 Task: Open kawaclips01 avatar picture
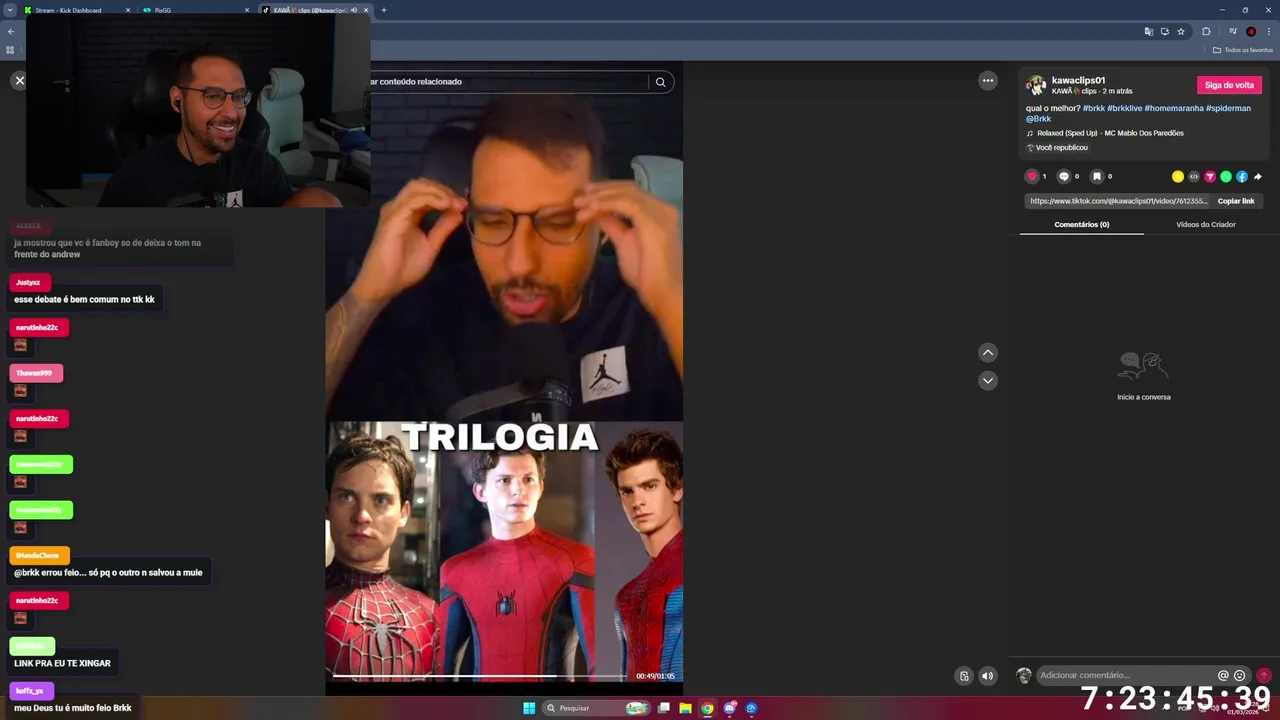[x=1036, y=85]
